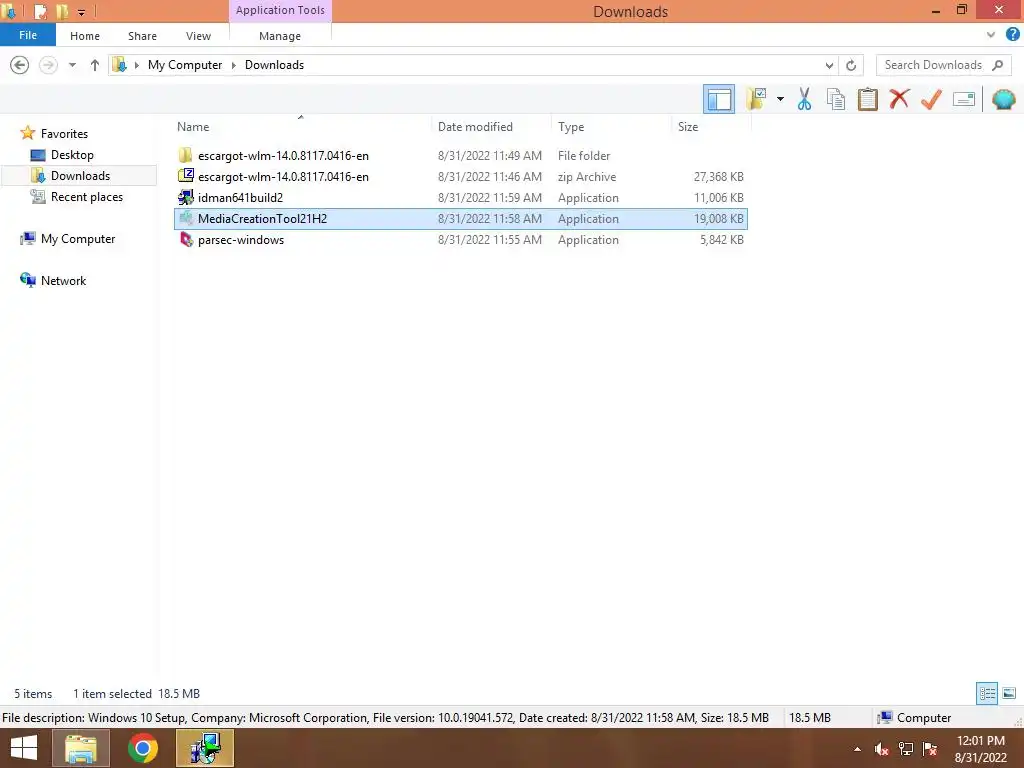Click the idman641build2 file icon
This screenshot has width=1024, height=768.
pos(186,197)
